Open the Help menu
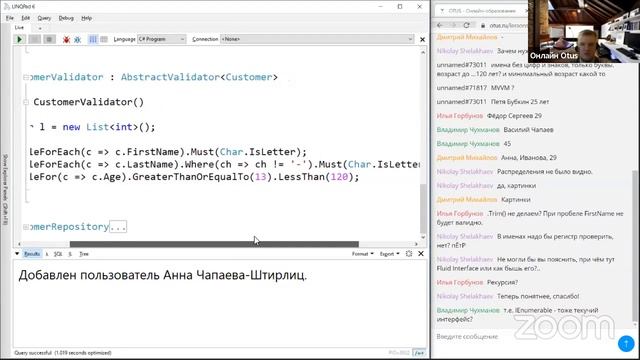 pyautogui.click(x=86, y=18)
